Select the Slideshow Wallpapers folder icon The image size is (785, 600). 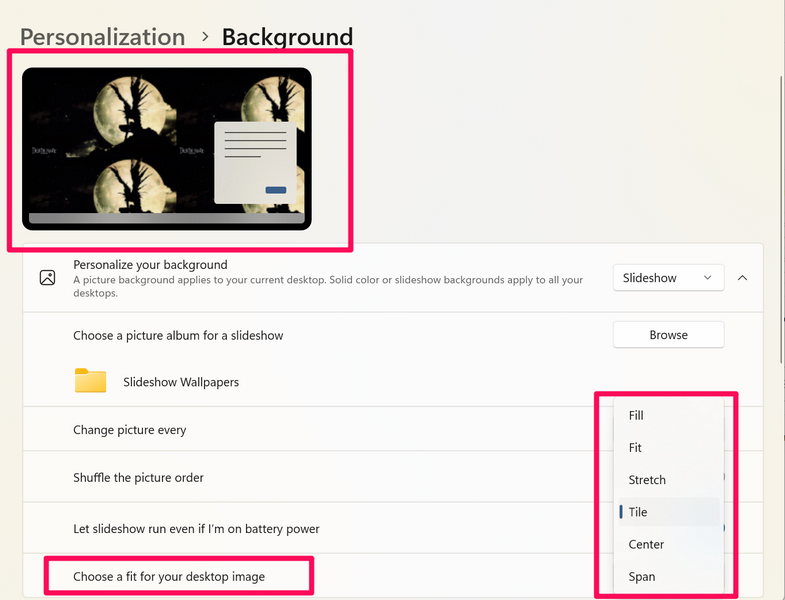pos(91,381)
